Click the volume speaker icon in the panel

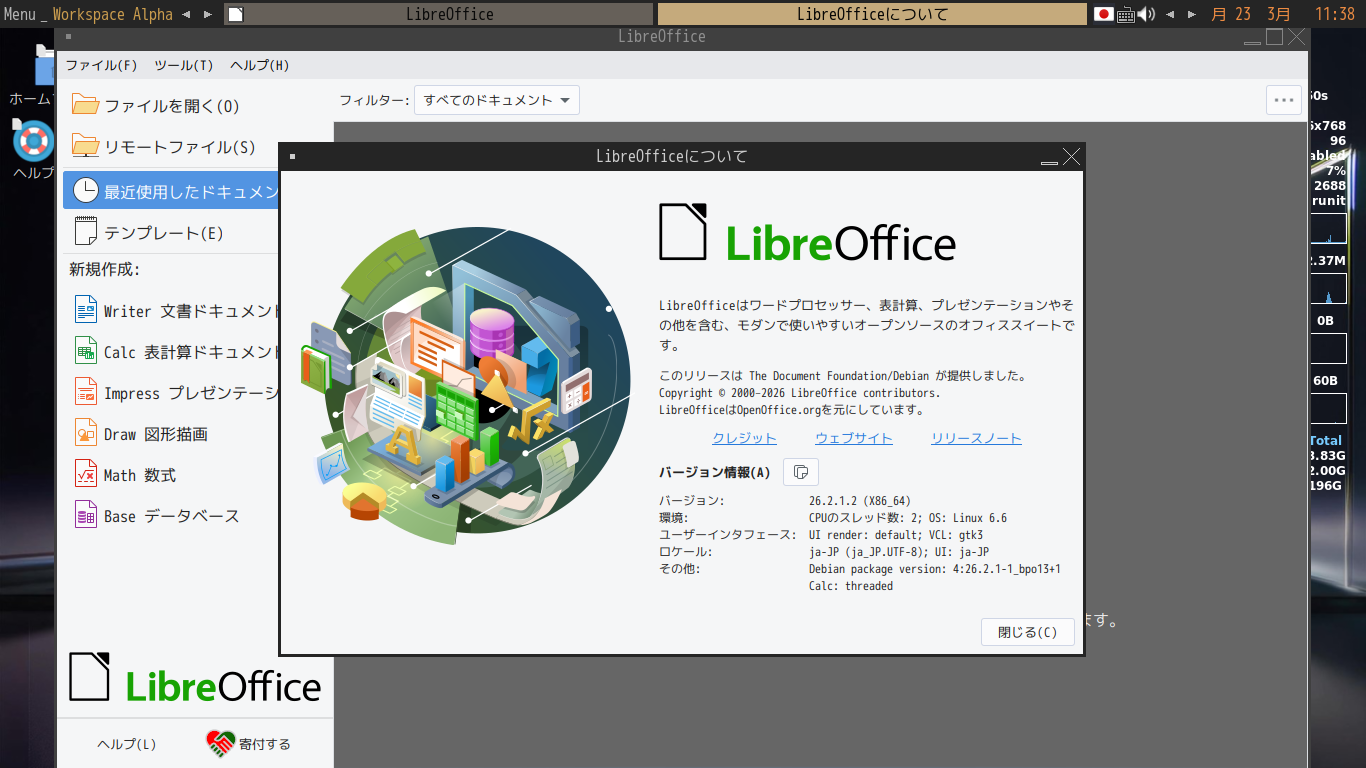click(x=1146, y=14)
